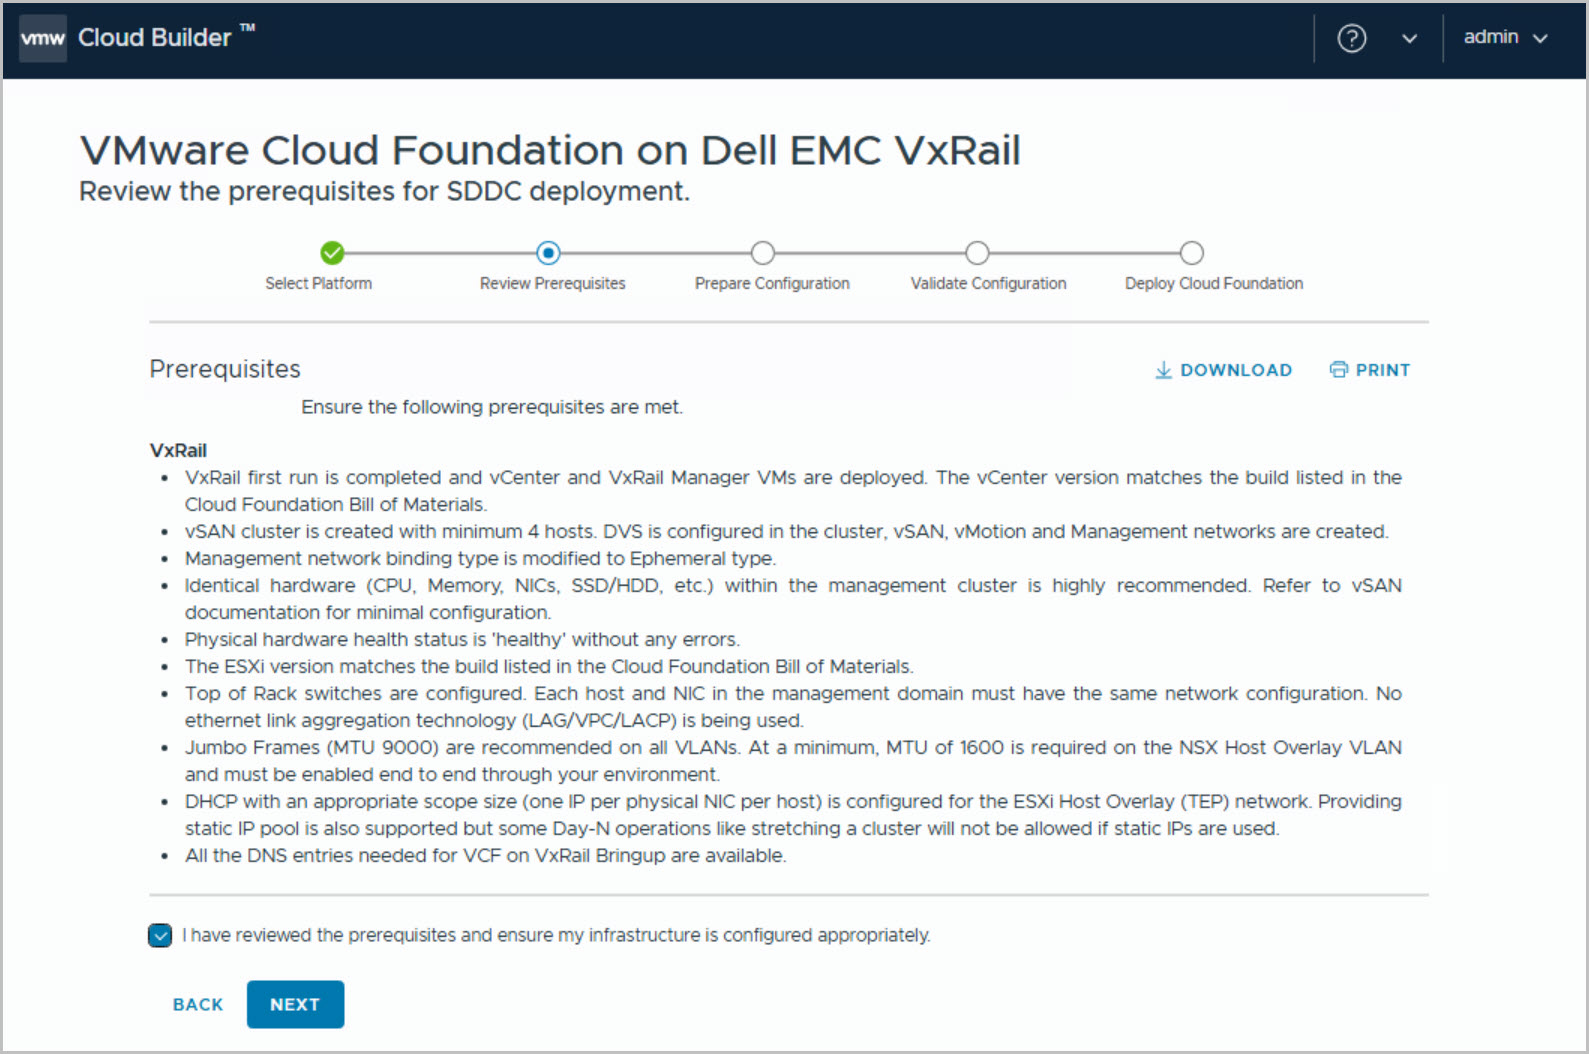Viewport: 1589px width, 1054px height.
Task: Click the Validate Configuration step label
Action: point(988,284)
